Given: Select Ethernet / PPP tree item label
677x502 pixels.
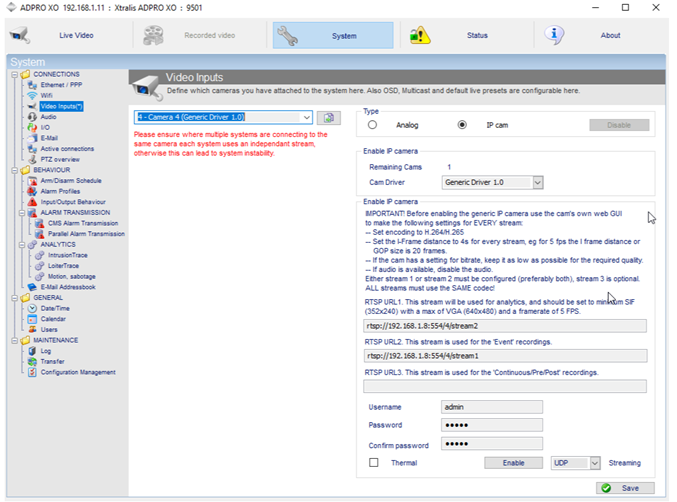Looking at the screenshot, I should tap(61, 85).
